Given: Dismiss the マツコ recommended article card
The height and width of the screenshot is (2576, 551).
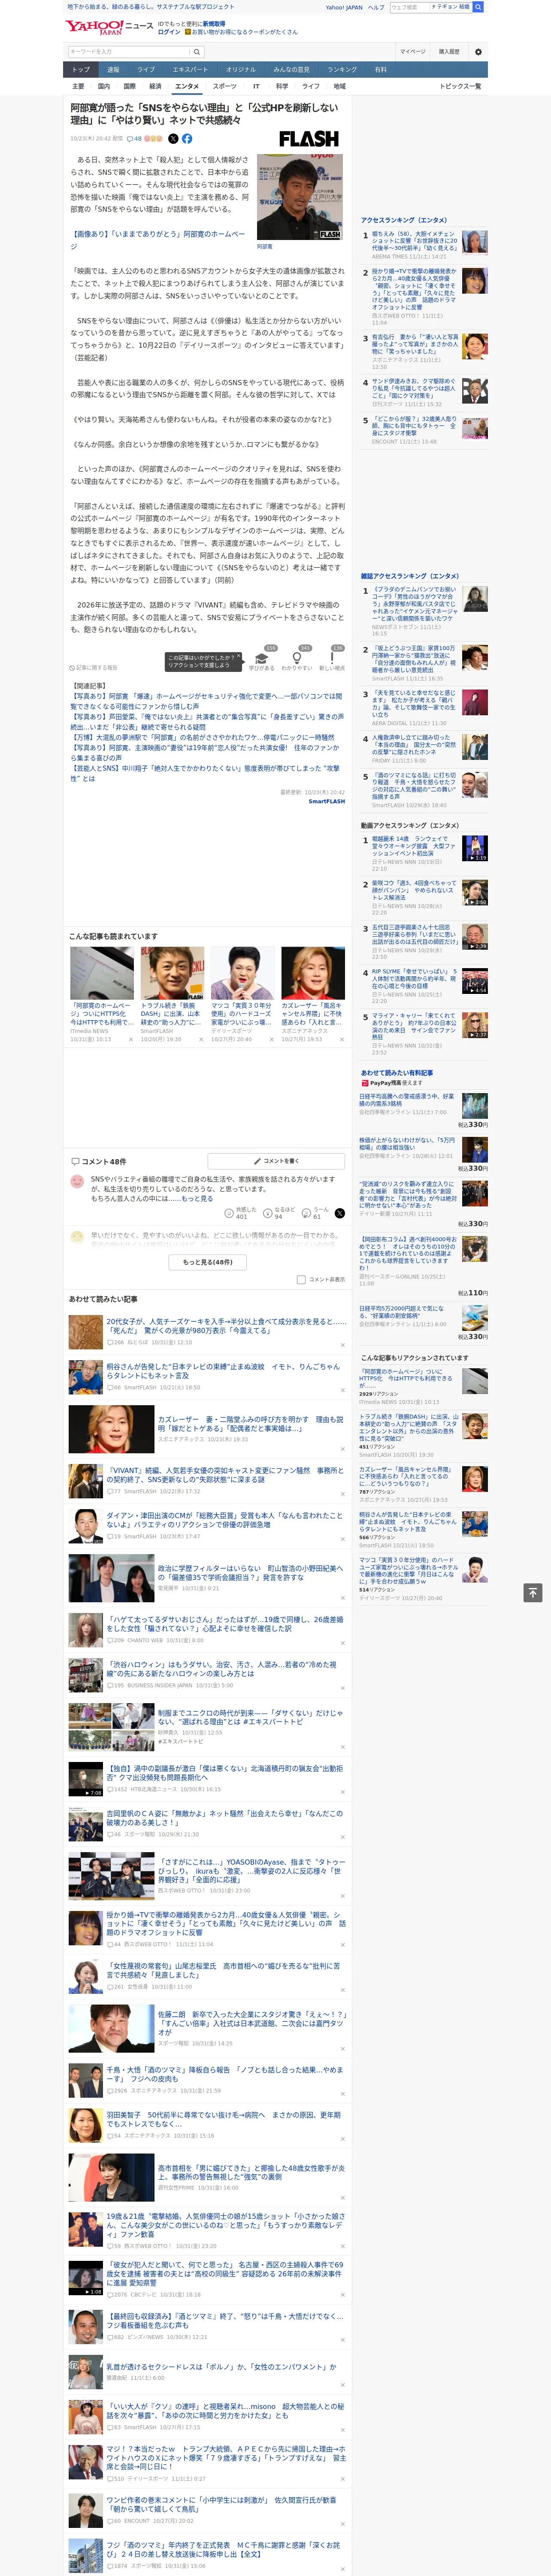Looking at the screenshot, I should coord(271,1039).
